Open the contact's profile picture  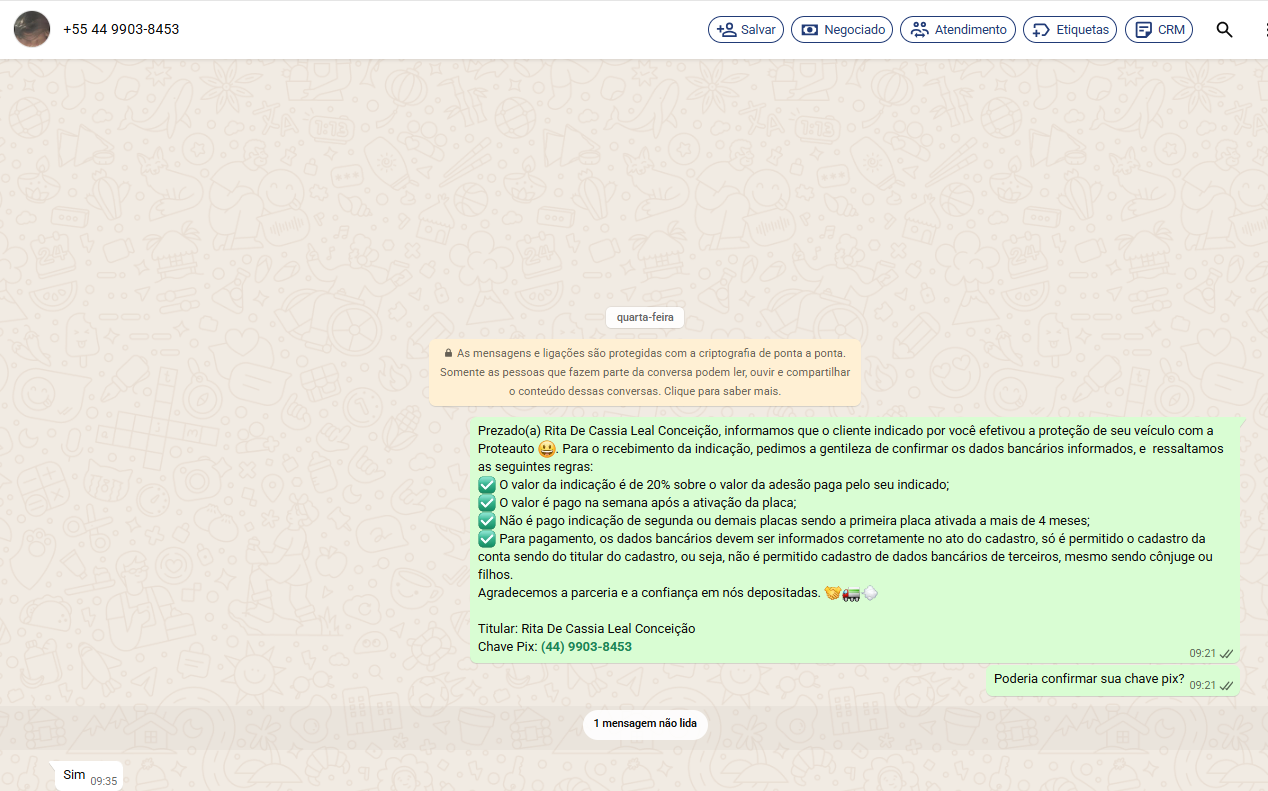click(32, 30)
